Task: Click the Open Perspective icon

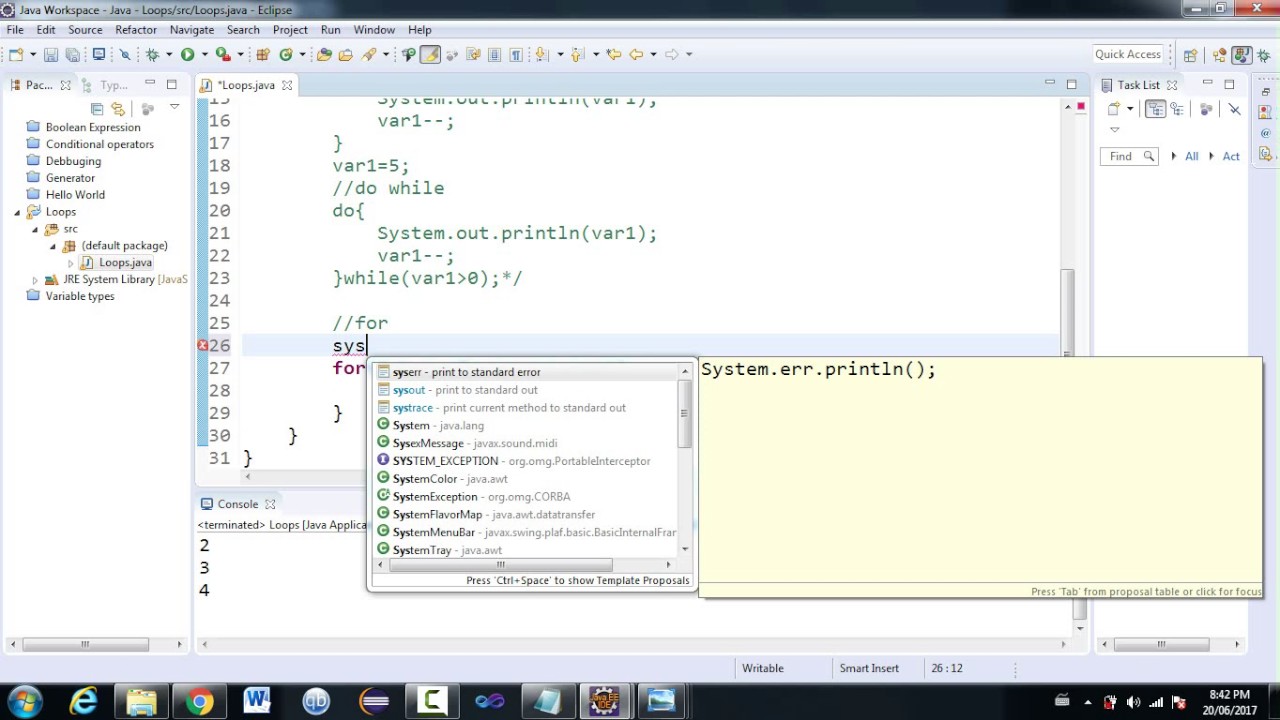Action: coord(1190,55)
